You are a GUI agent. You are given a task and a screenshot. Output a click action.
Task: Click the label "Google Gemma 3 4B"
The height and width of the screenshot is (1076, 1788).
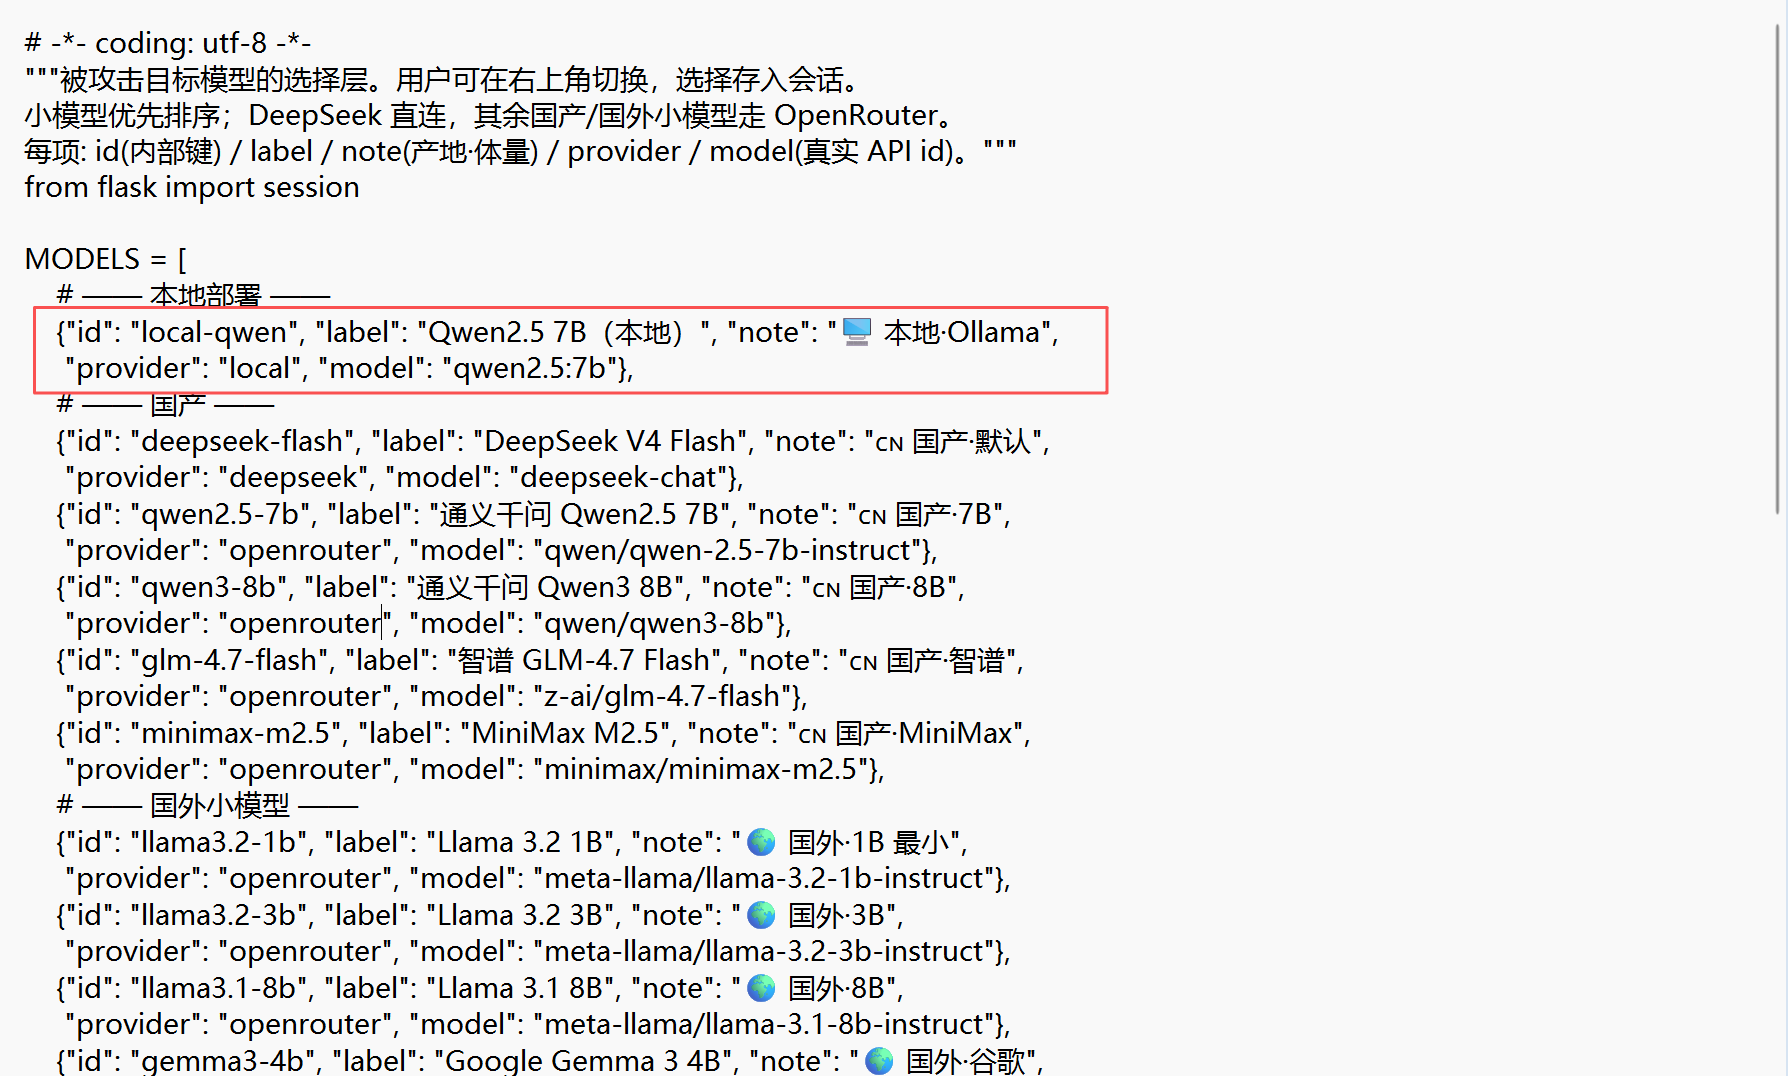point(582,1061)
